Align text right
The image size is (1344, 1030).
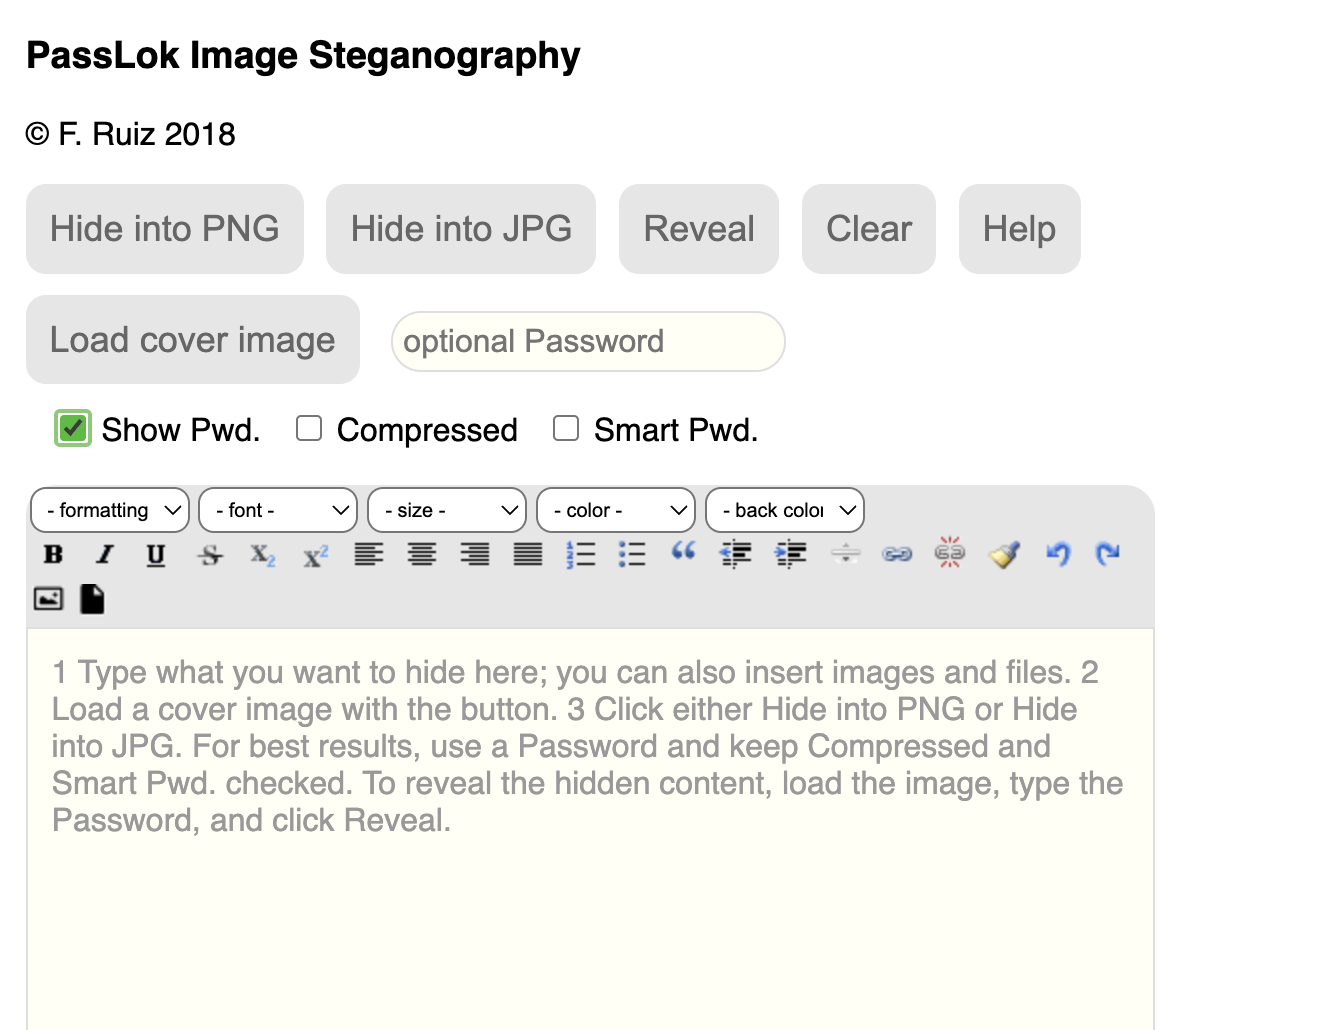pyautogui.click(x=475, y=554)
